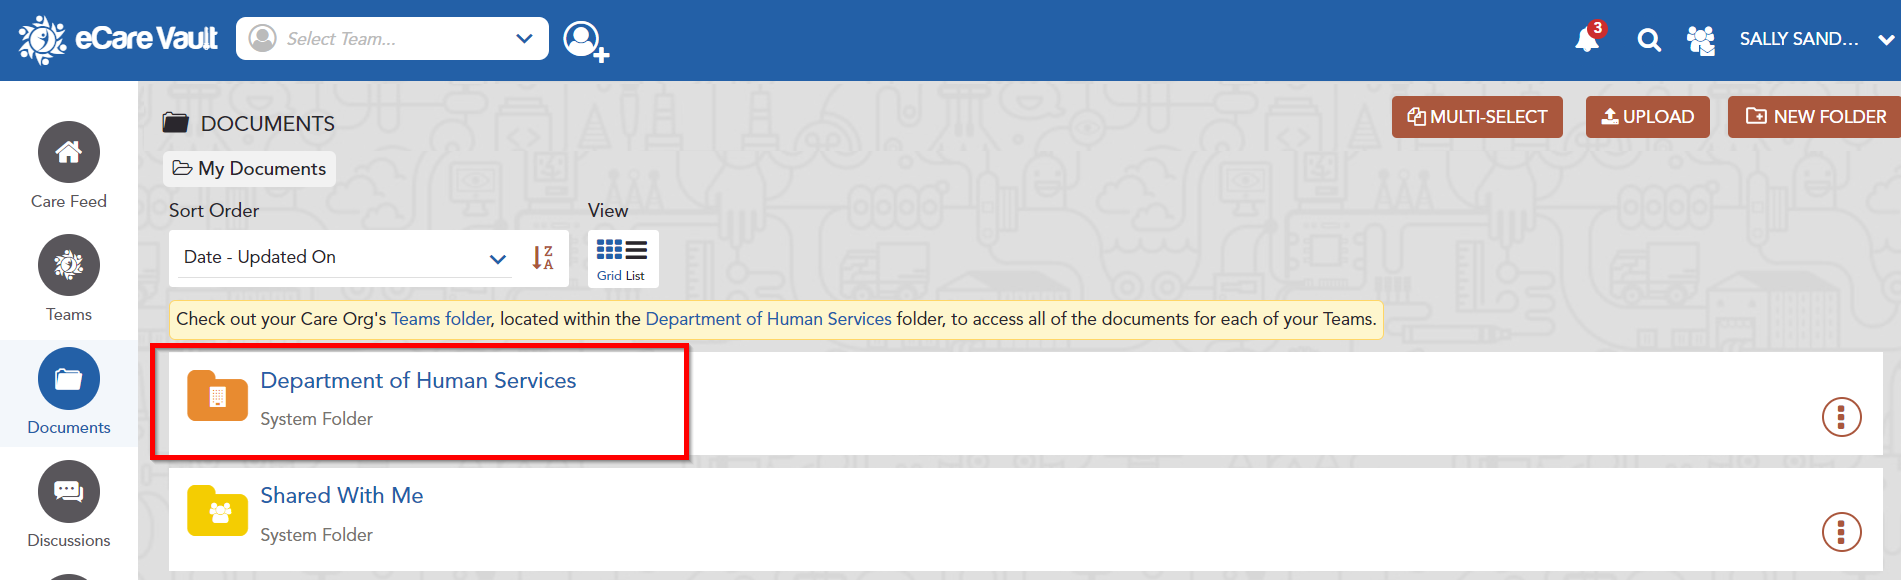Click the My Documents breadcrumb
1901x580 pixels.
(250, 169)
